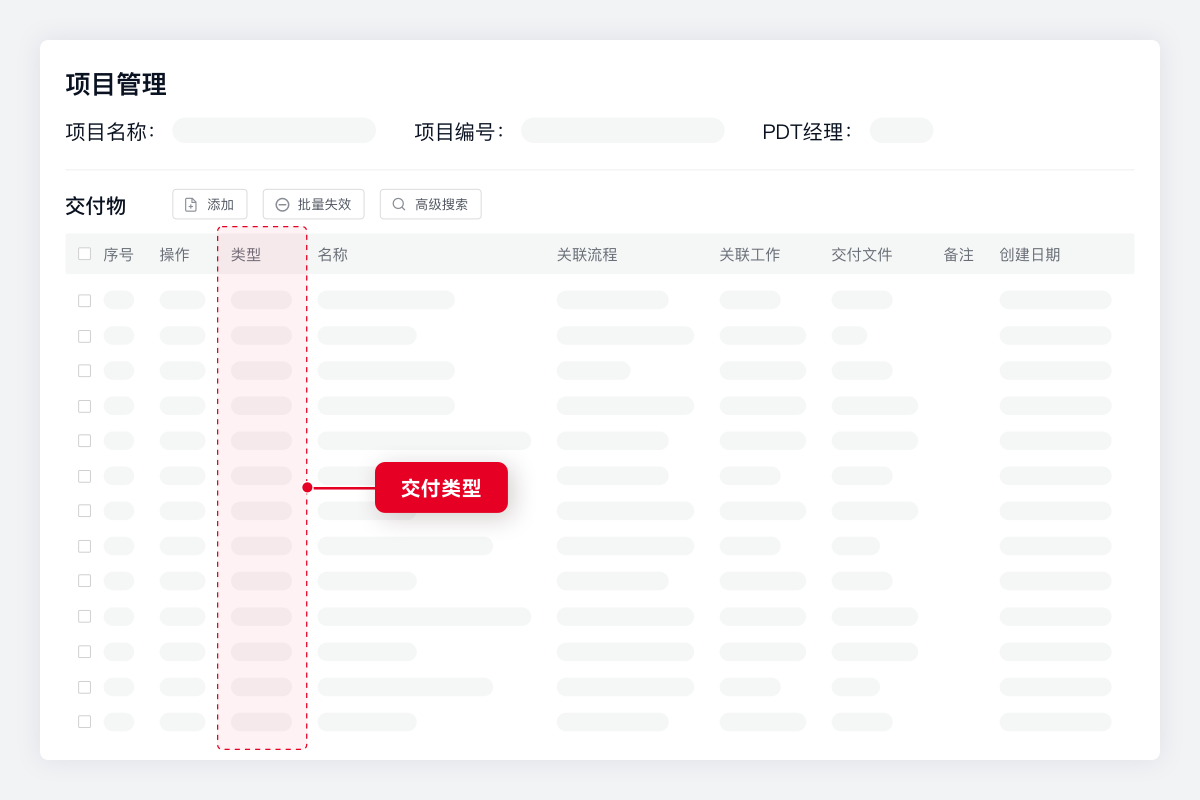Click the 创建日期 column header

(1030, 255)
